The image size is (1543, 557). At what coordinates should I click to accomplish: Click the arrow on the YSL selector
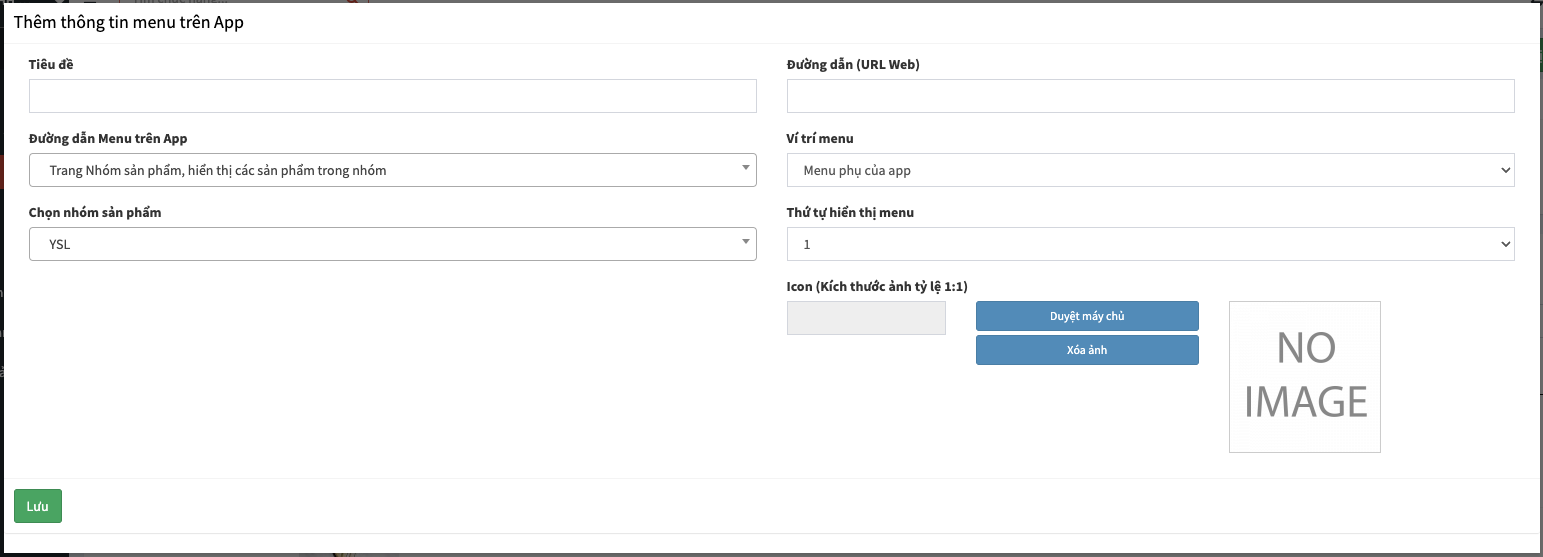pyautogui.click(x=746, y=241)
